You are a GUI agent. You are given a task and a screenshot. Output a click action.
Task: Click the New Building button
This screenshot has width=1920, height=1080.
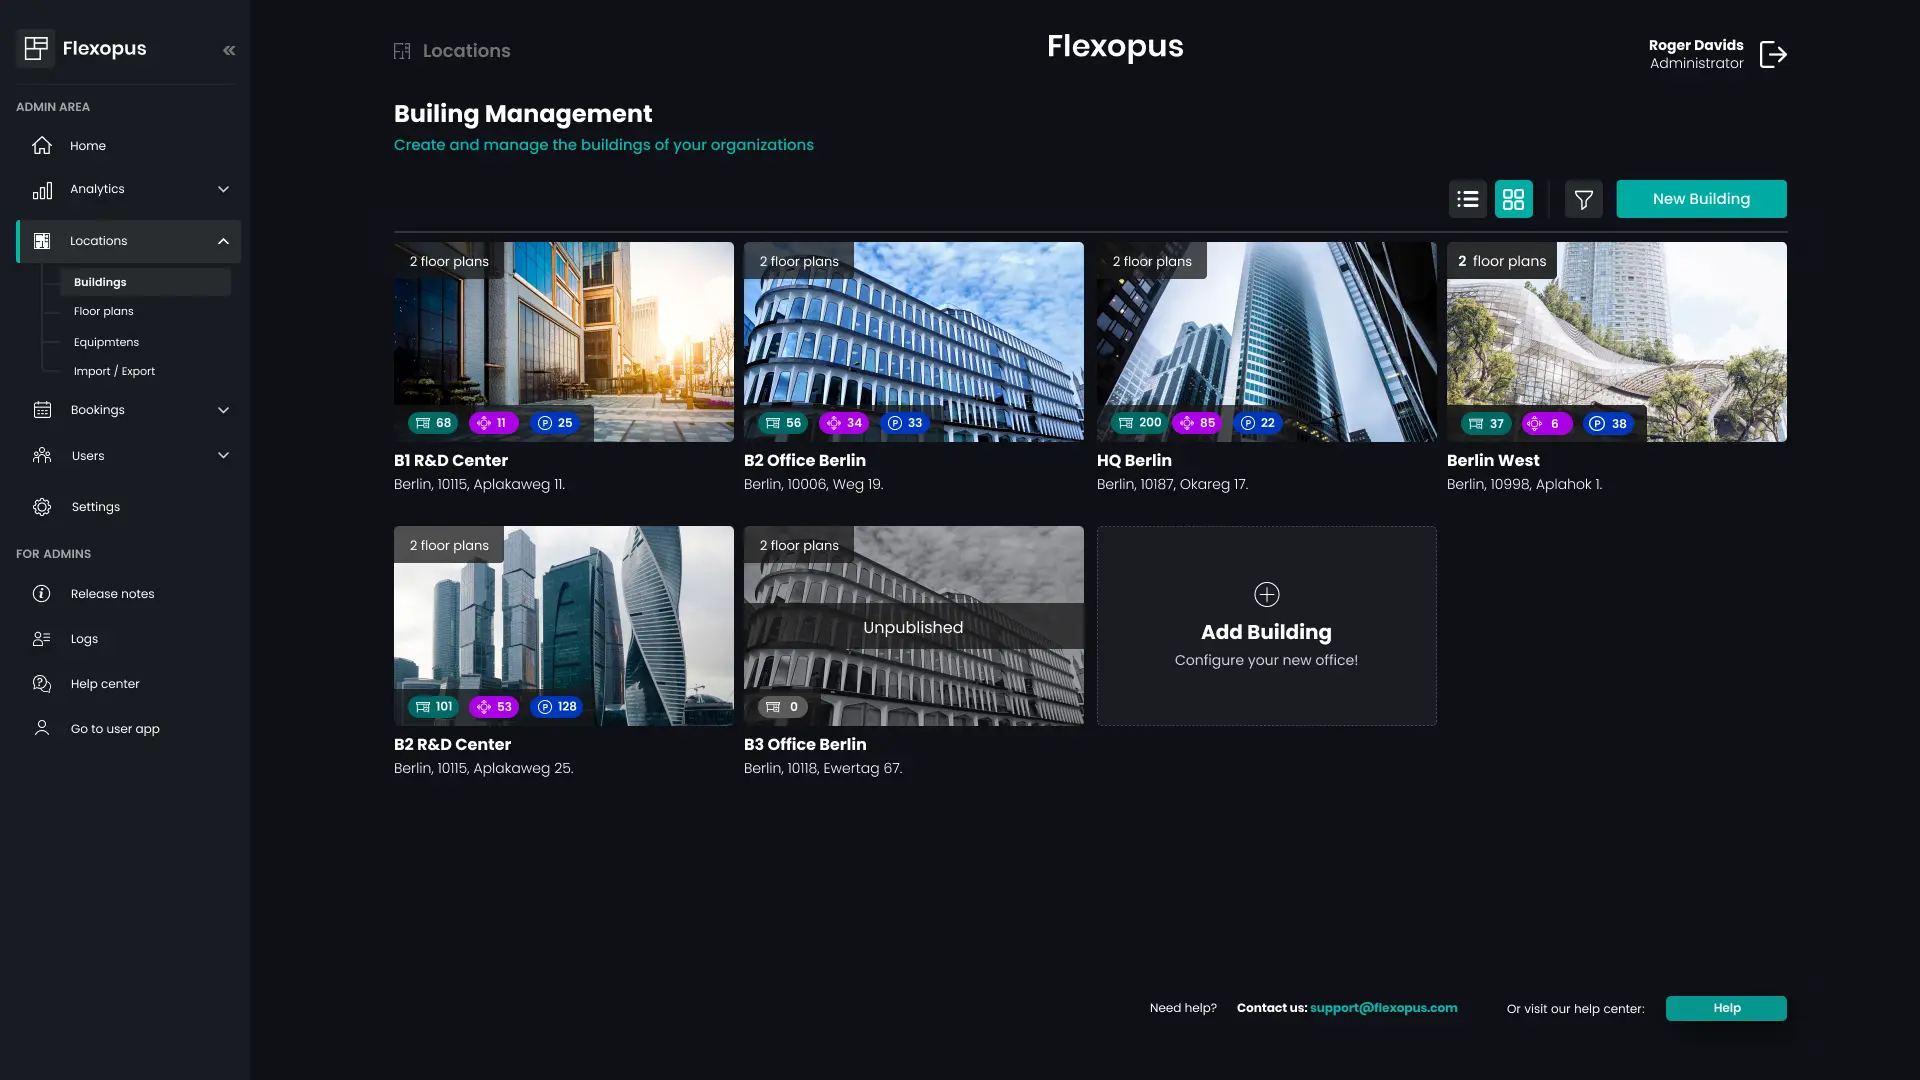point(1701,198)
